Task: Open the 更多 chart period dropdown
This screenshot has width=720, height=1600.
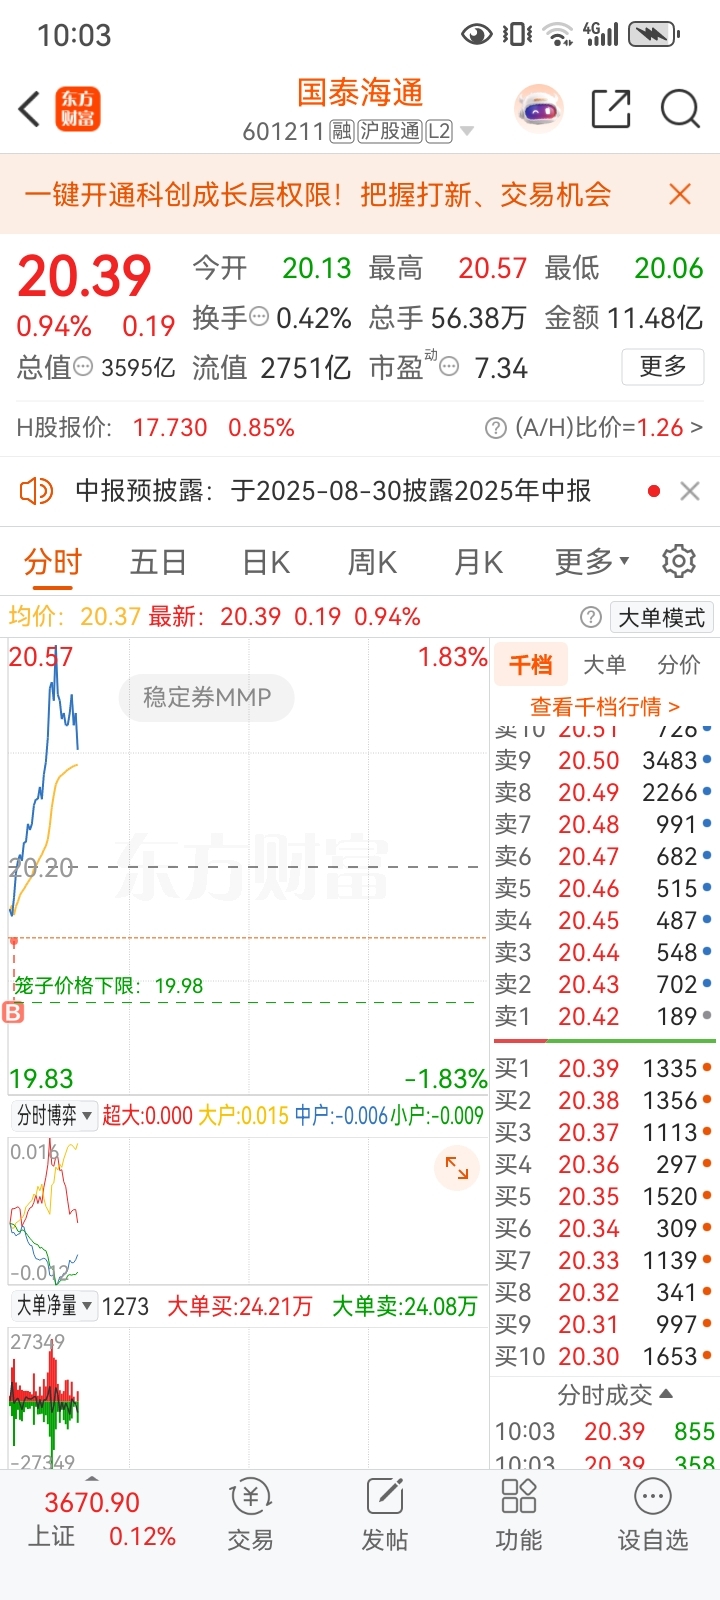Action: tap(592, 561)
